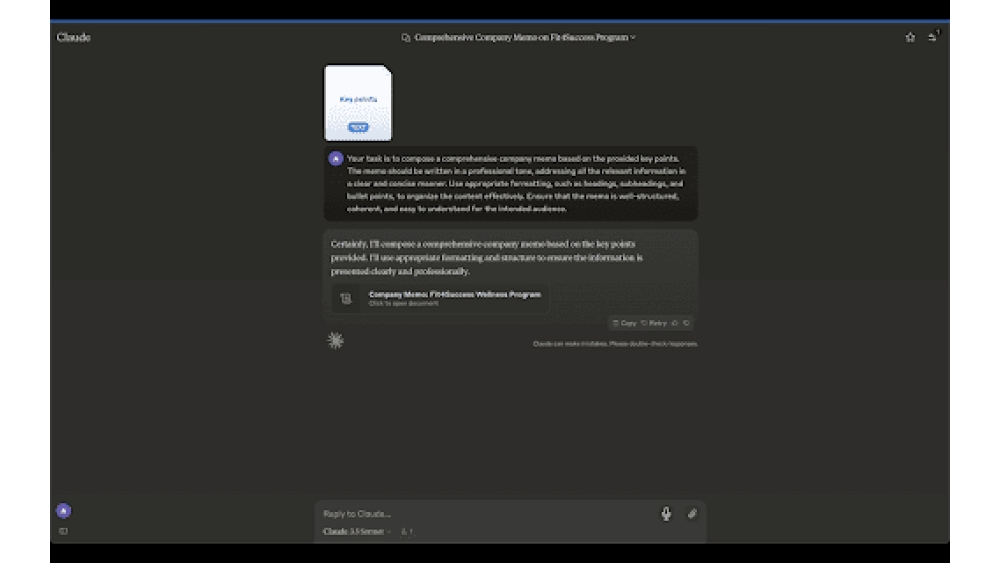The height and width of the screenshot is (563, 1000).
Task: Click the microphone voice input icon
Action: pos(666,514)
